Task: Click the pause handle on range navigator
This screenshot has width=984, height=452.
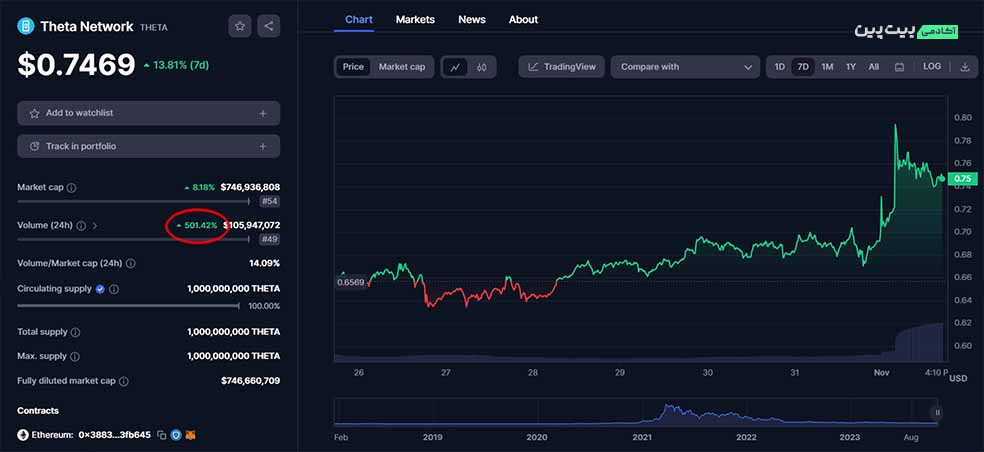Action: [x=938, y=412]
